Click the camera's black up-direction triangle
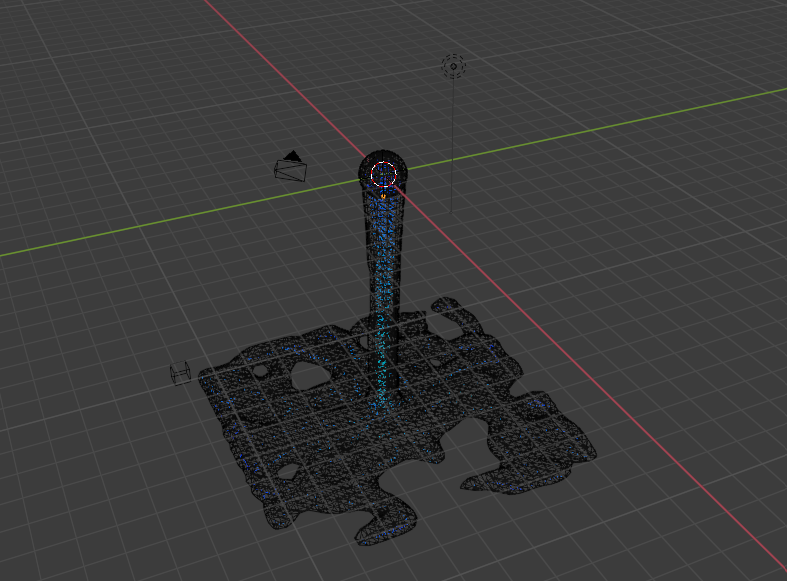Viewport: 787px width, 581px height. (x=292, y=156)
